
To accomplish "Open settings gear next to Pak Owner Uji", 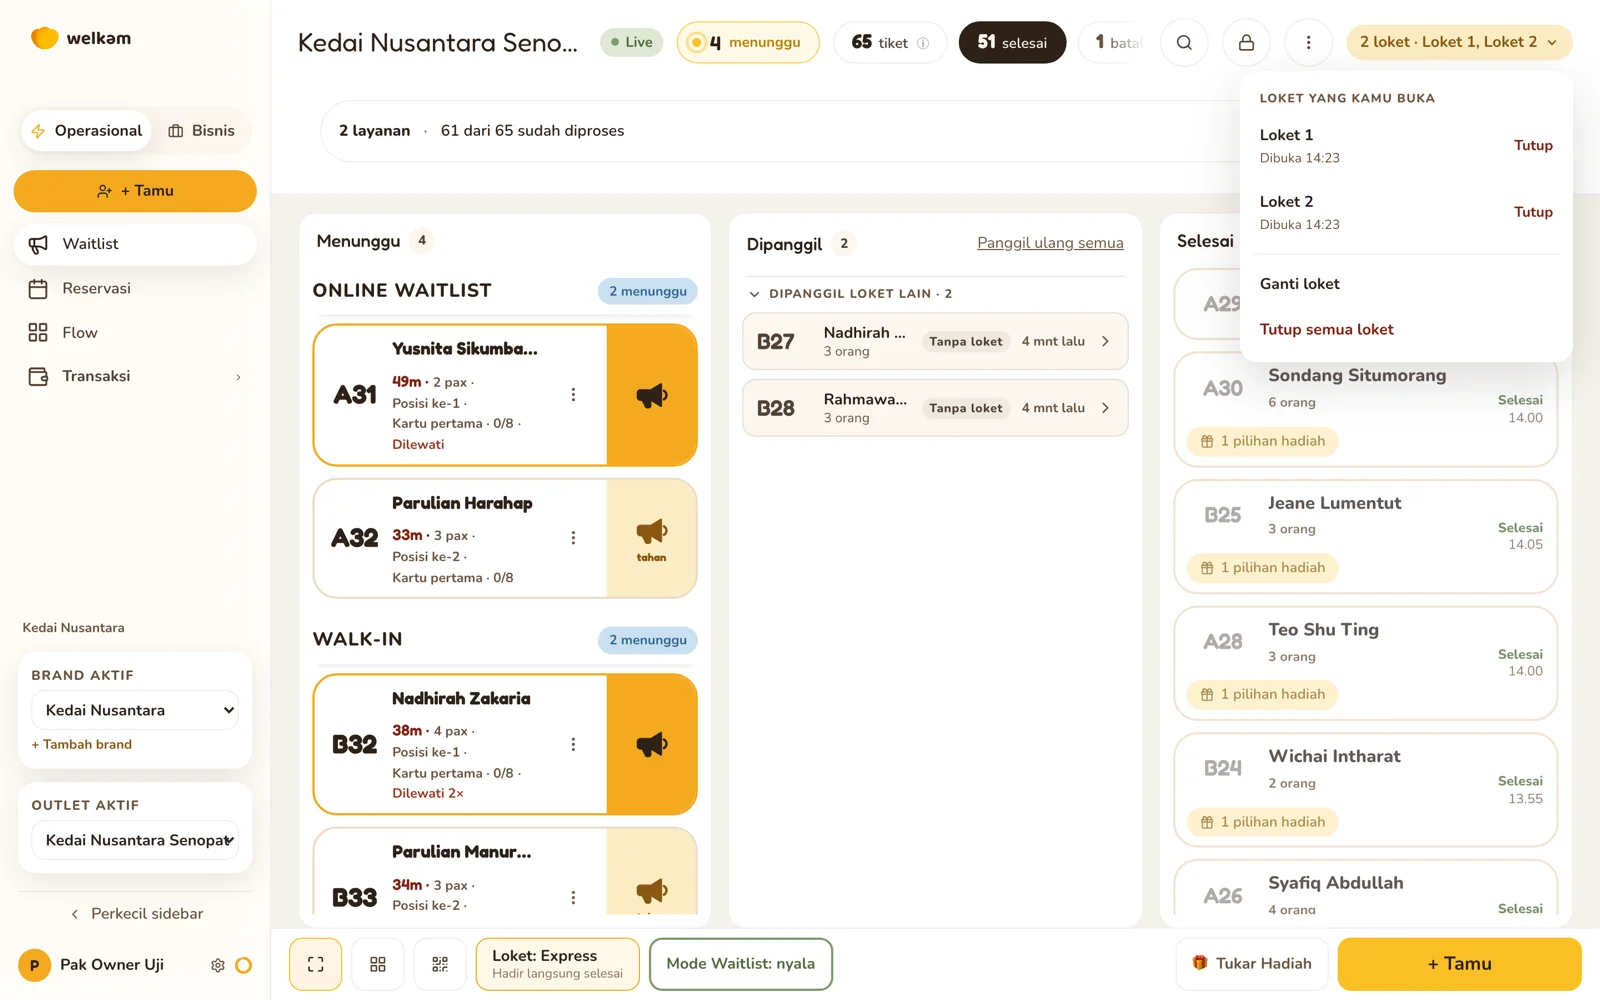I will [217, 965].
